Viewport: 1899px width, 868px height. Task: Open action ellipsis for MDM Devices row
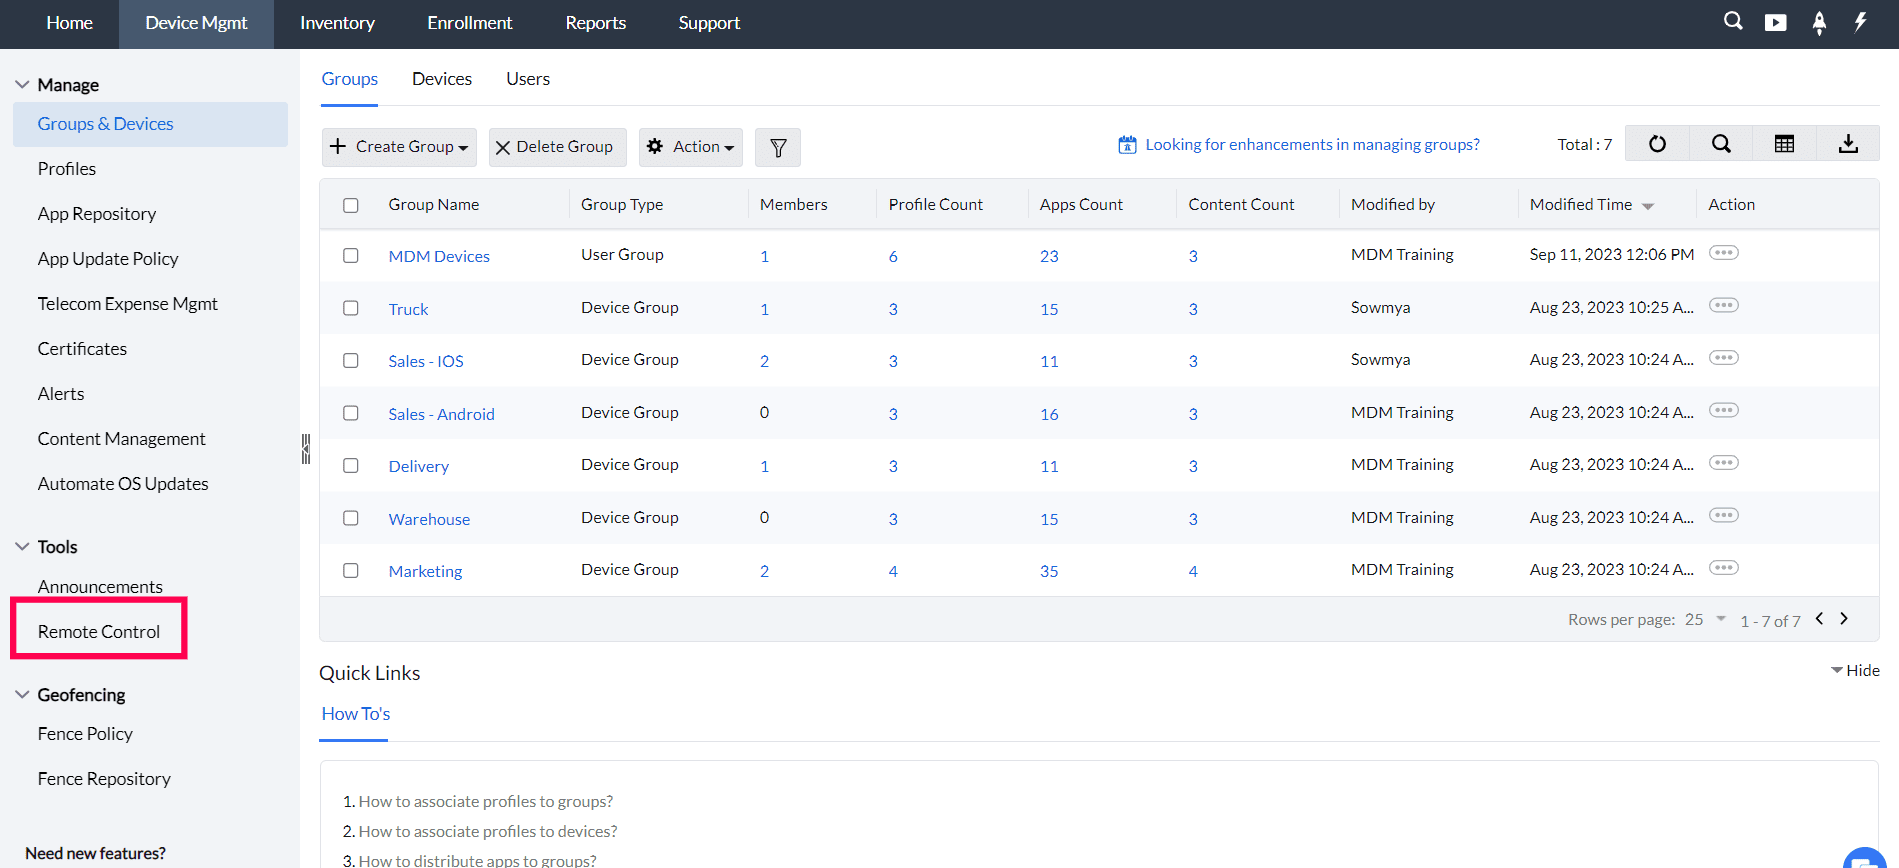pyautogui.click(x=1723, y=253)
